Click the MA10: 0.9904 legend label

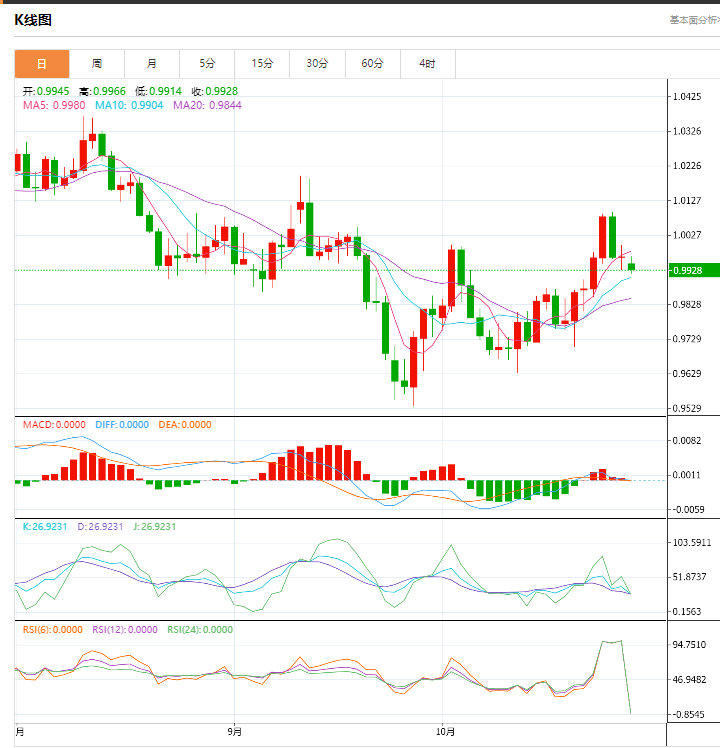(x=129, y=105)
